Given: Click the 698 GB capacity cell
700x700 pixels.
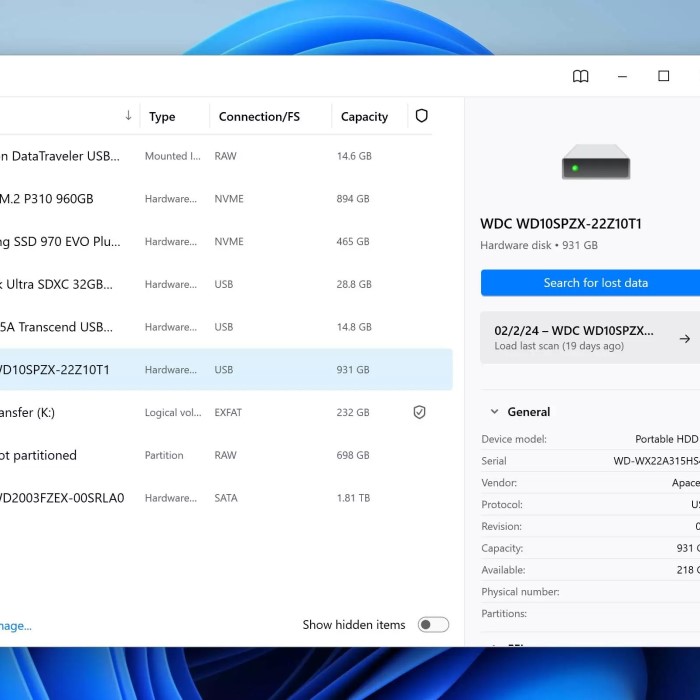Looking at the screenshot, I should click(353, 455).
